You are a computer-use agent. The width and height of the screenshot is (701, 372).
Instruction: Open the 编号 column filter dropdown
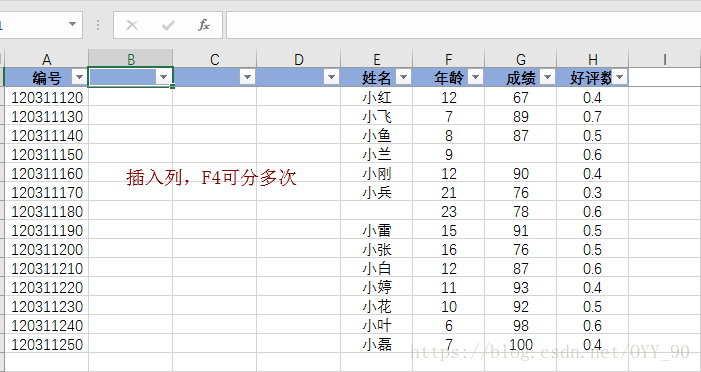pos(79,77)
